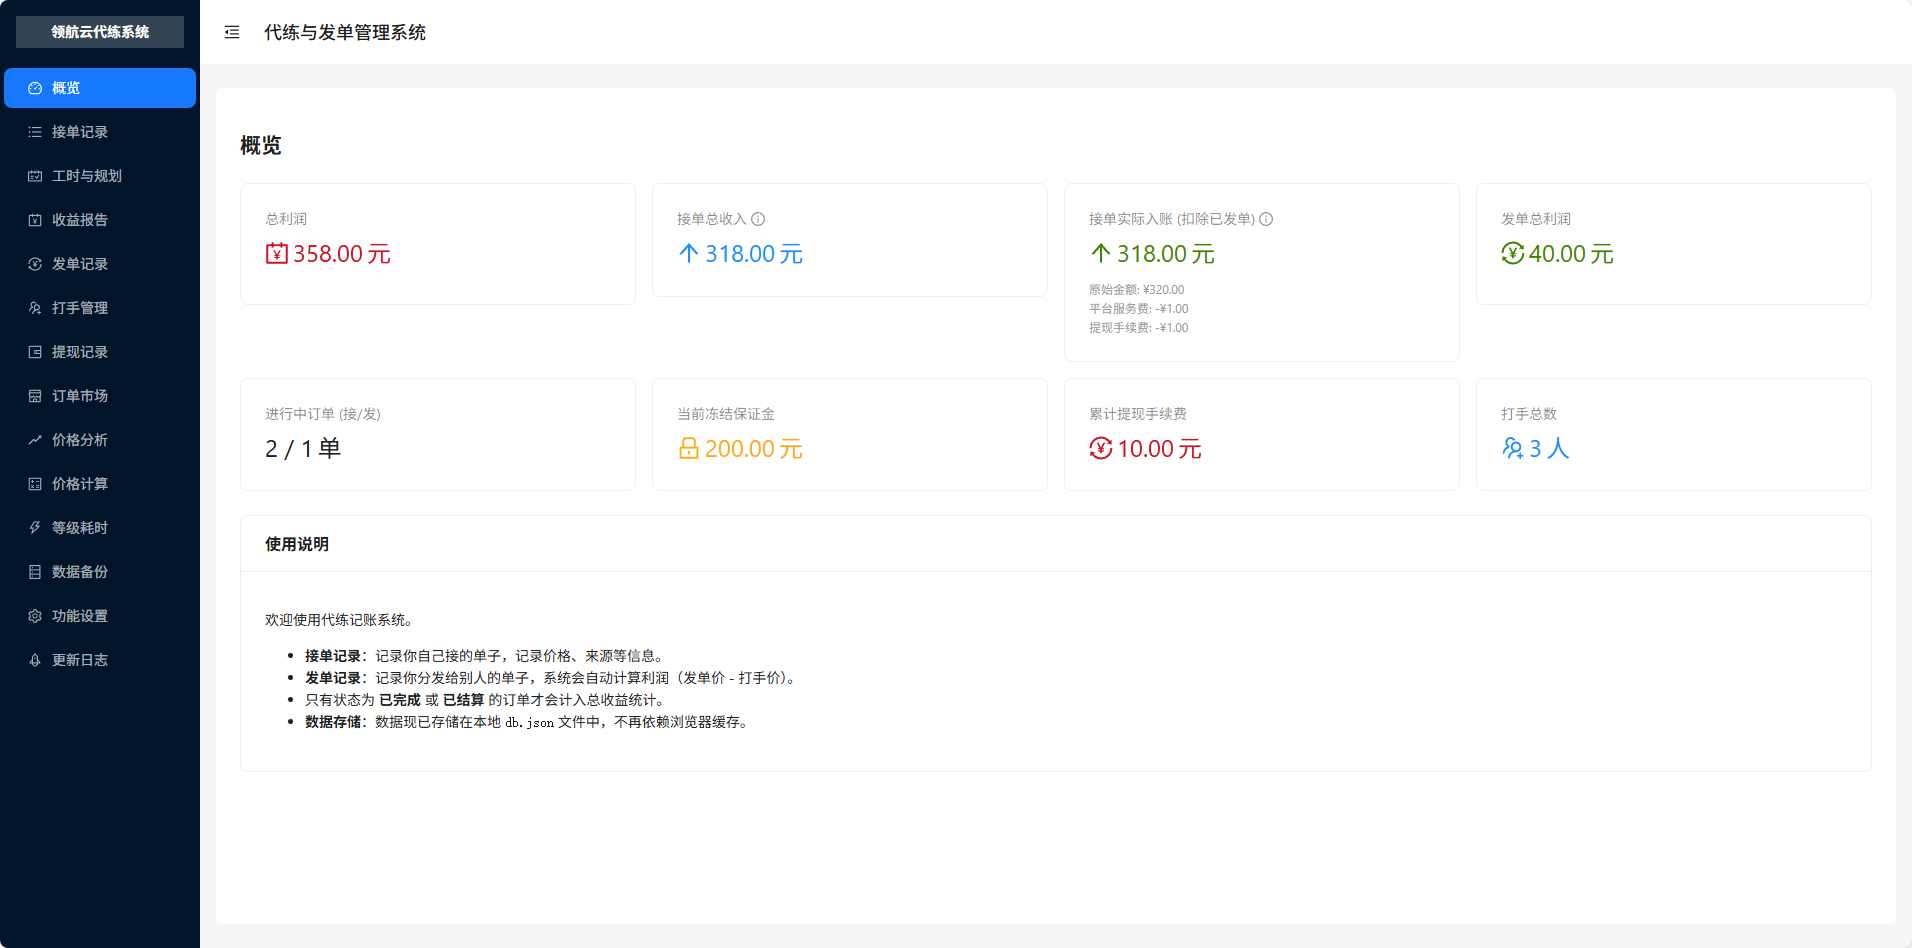The height and width of the screenshot is (948, 1912).
Task: Open the 提现记录 page
Action: 80,352
